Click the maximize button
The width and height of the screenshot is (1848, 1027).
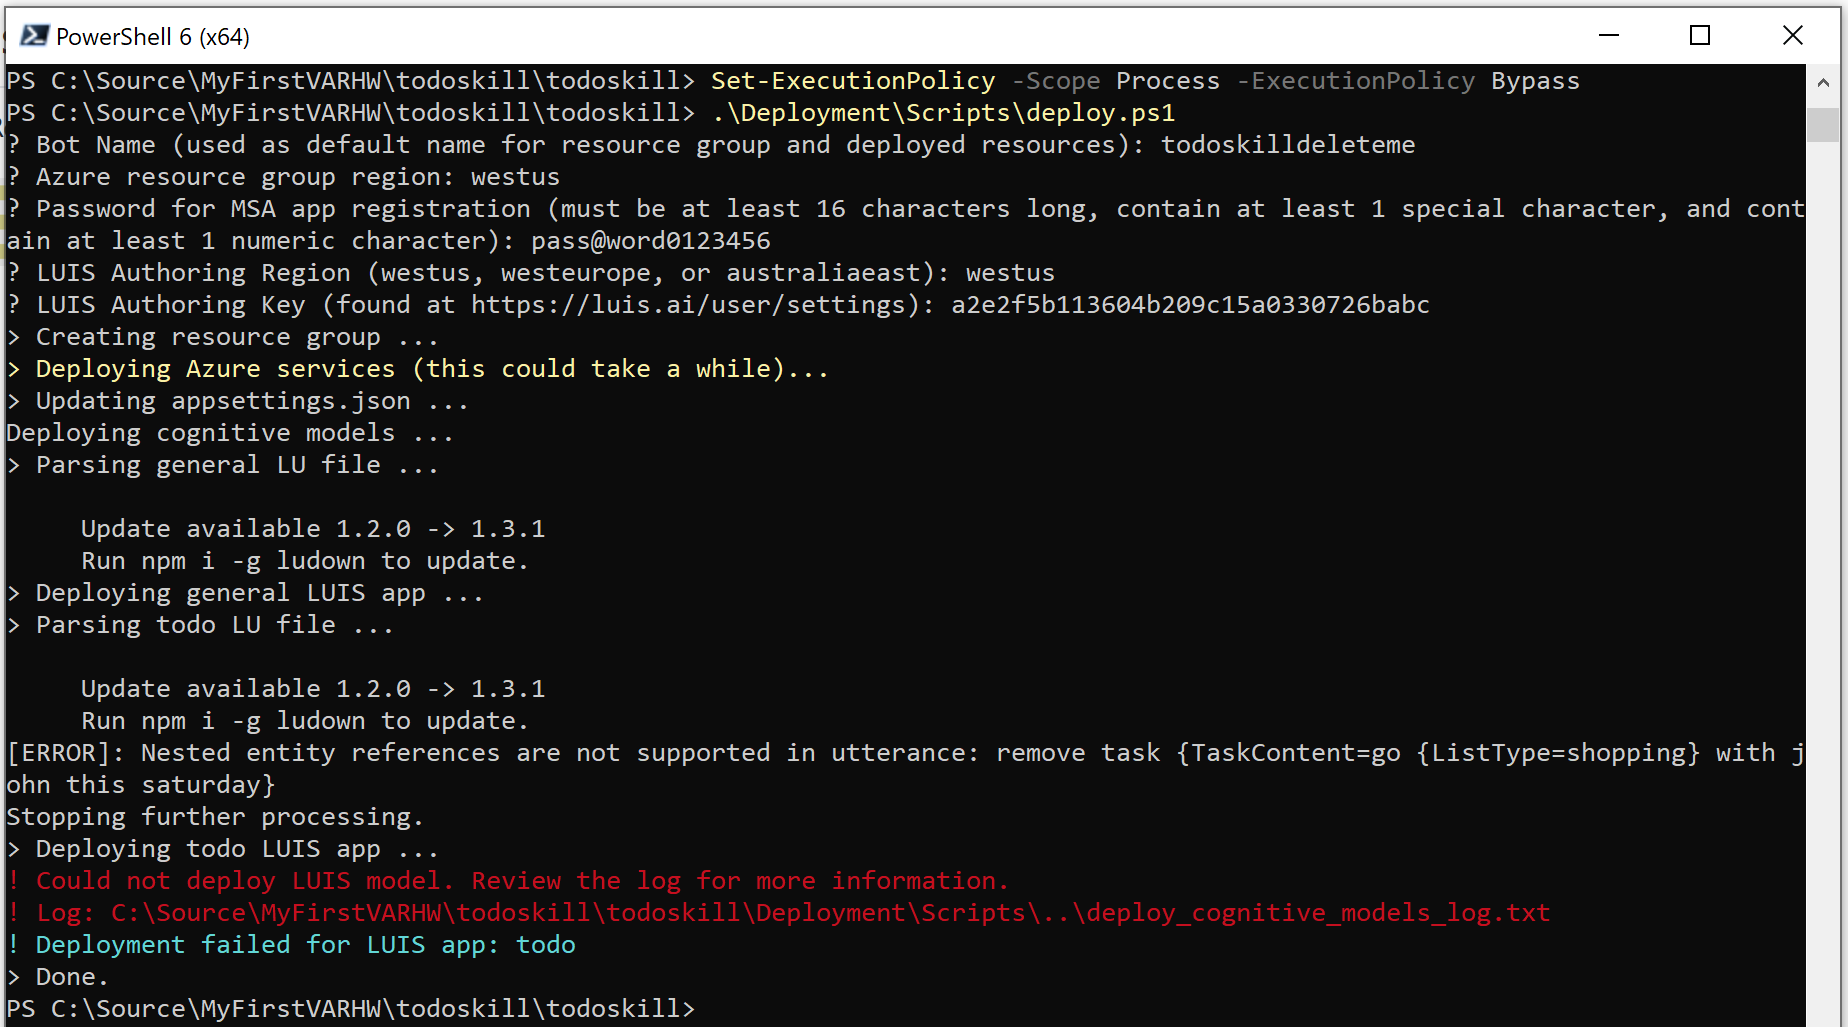pos(1700,35)
